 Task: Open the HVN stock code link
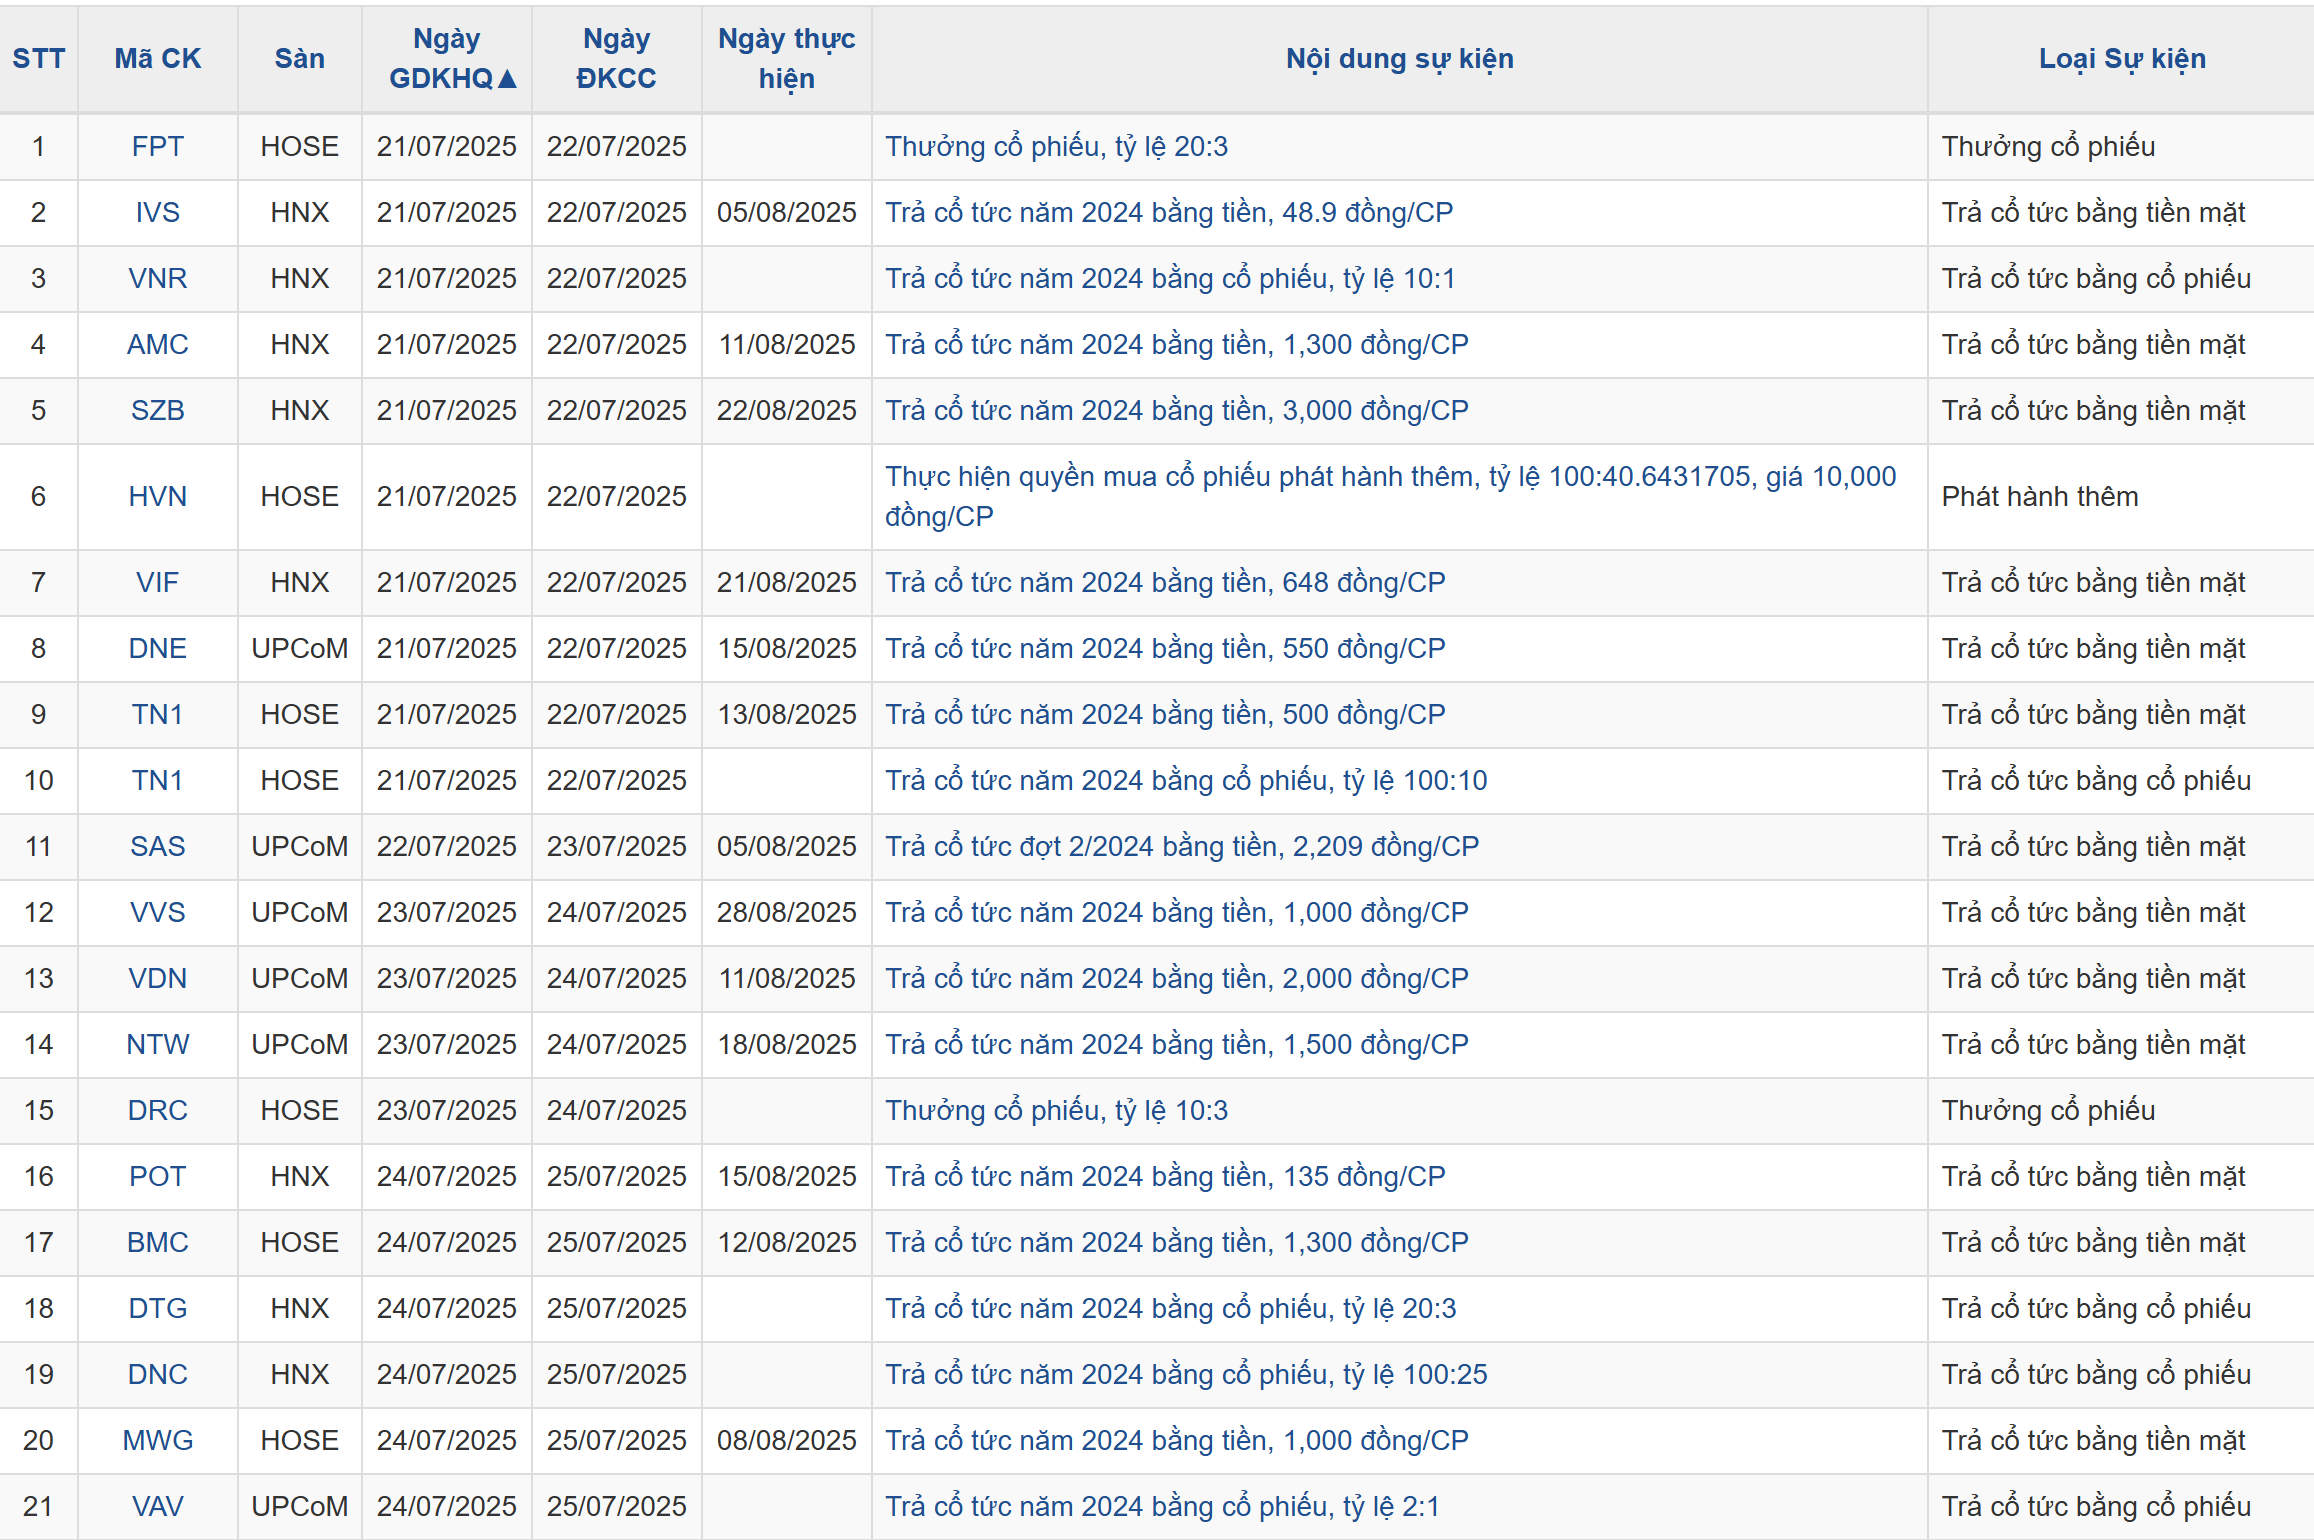(x=158, y=496)
